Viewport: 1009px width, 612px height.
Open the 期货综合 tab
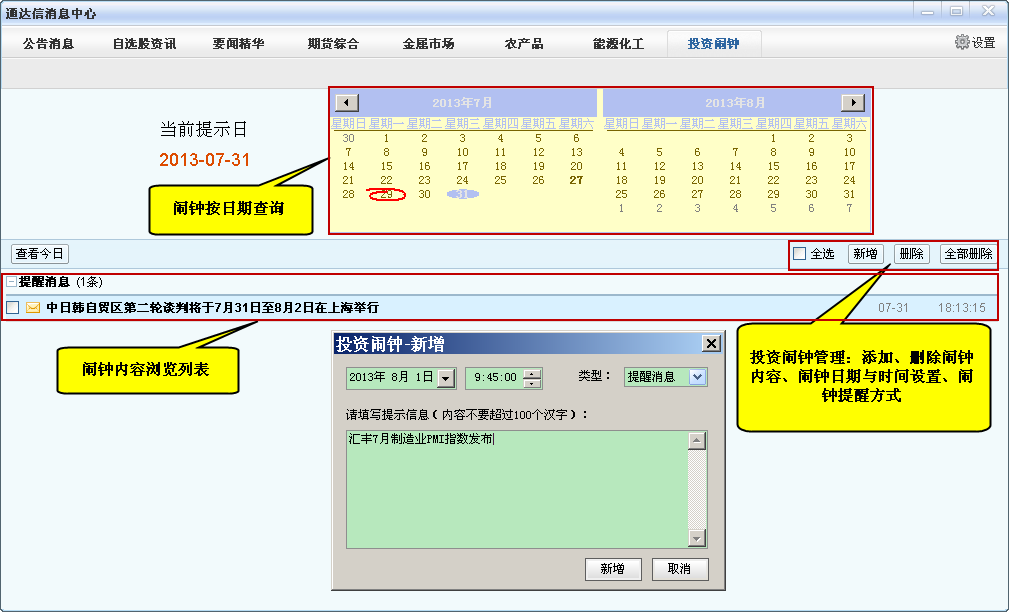333,44
